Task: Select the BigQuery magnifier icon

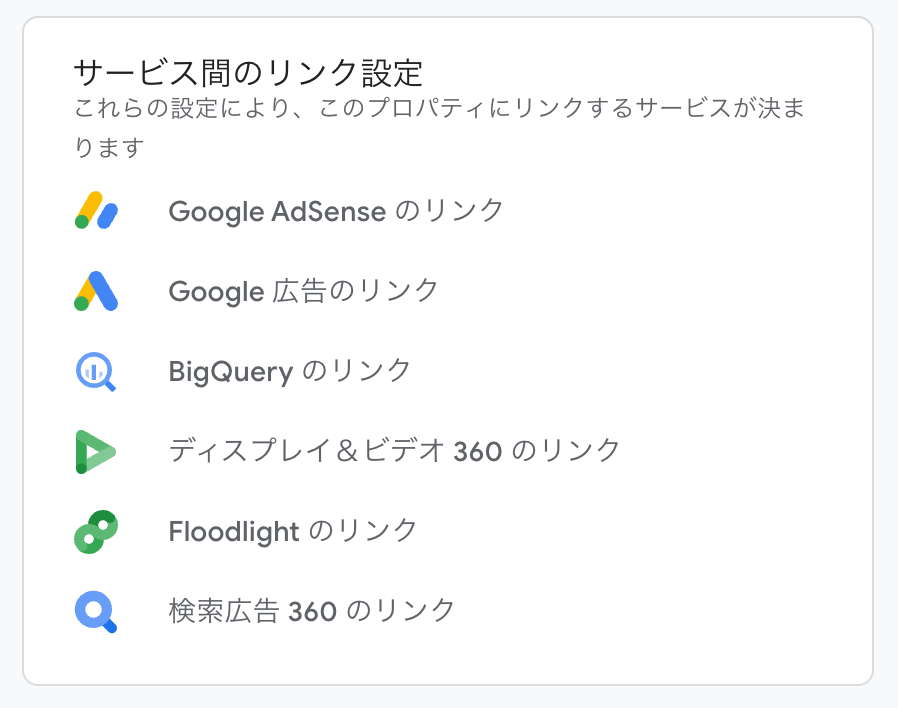Action: pos(97,371)
